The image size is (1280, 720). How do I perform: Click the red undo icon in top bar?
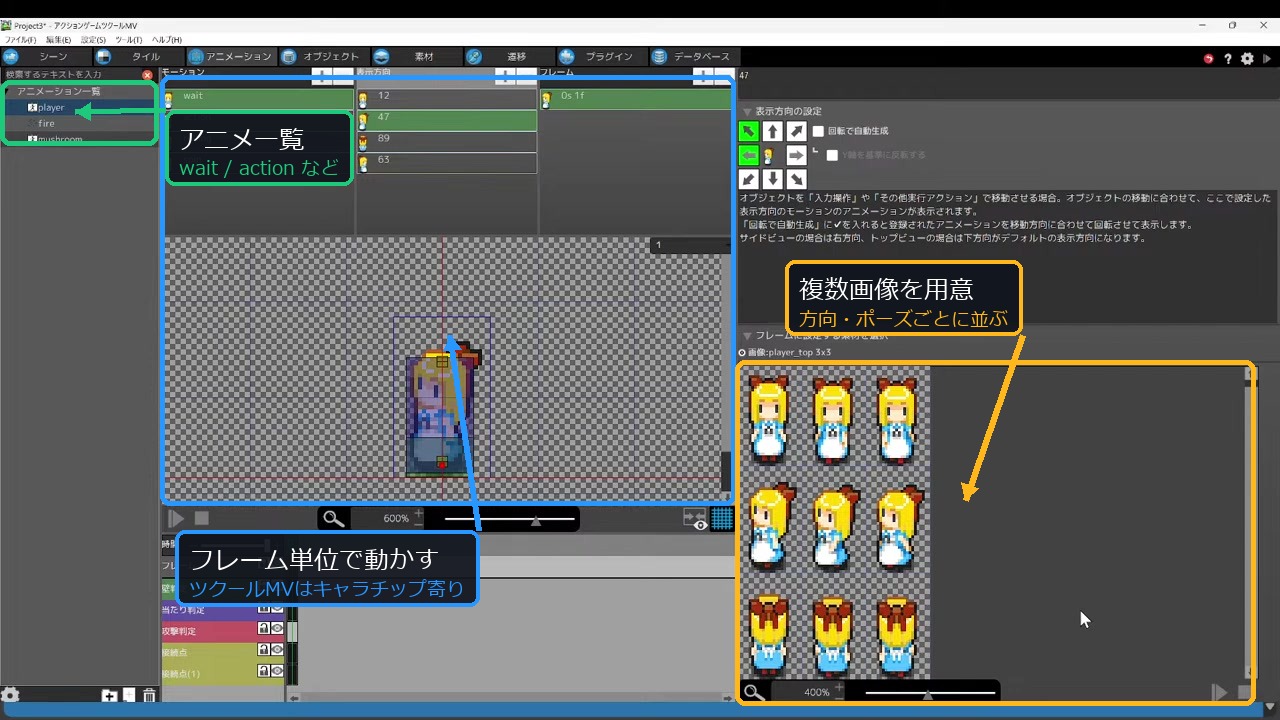(x=1208, y=59)
